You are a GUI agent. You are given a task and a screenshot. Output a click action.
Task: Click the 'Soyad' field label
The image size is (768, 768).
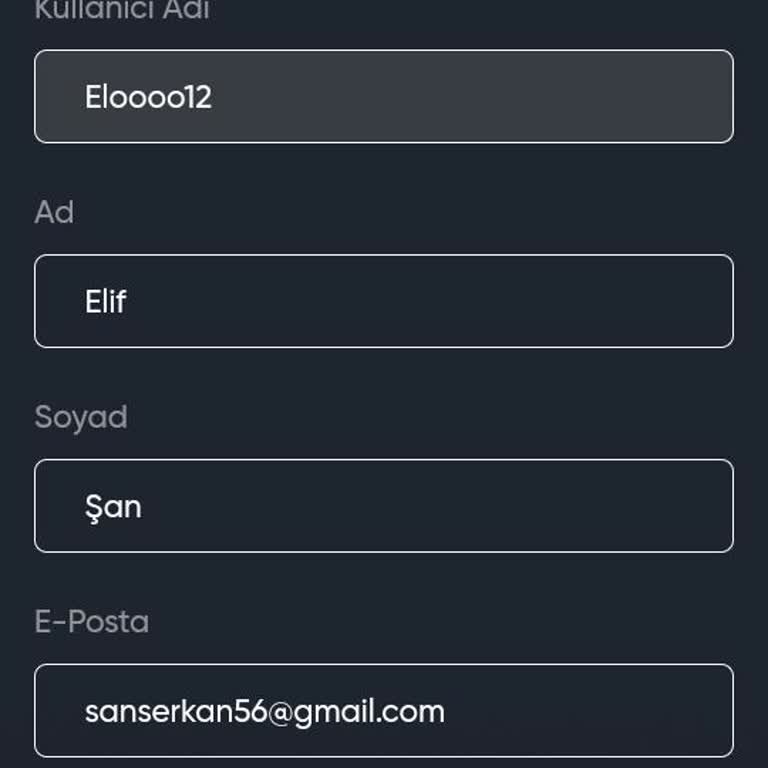pos(81,417)
